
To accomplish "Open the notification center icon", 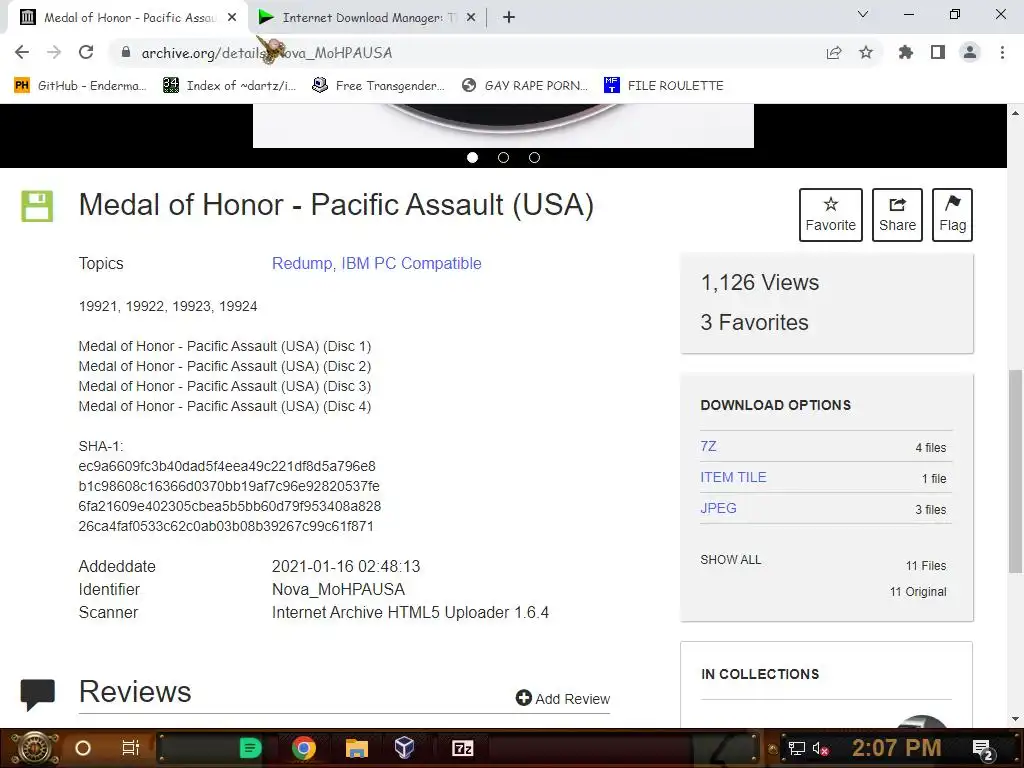I will tap(982, 749).
